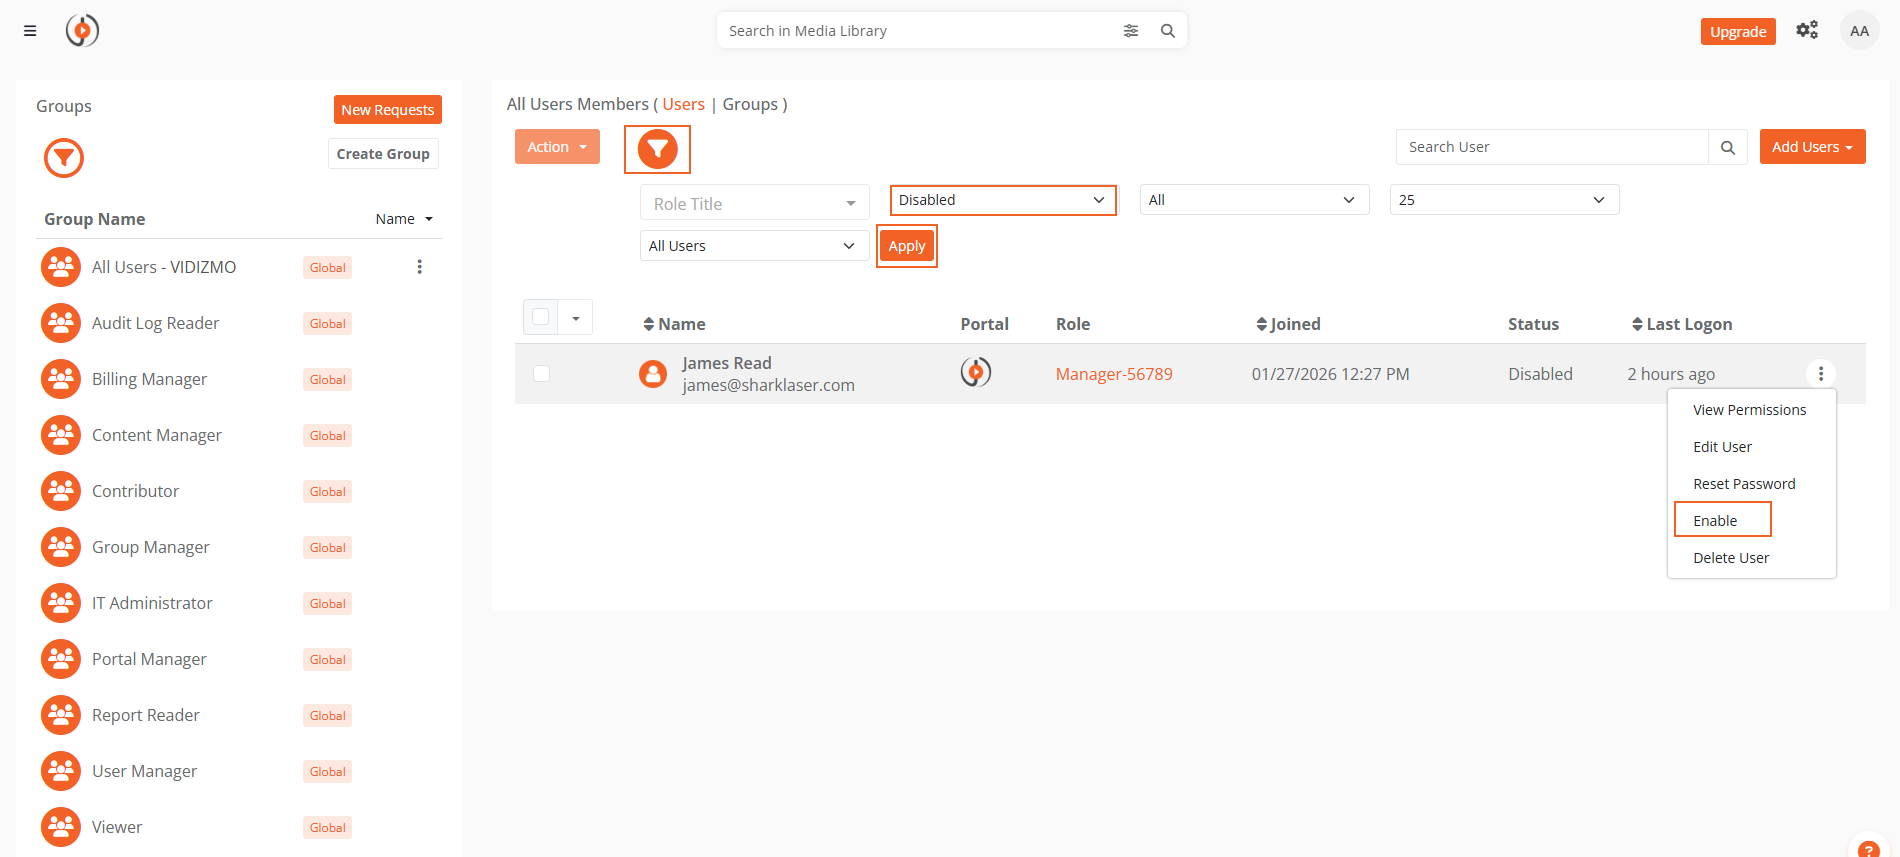Click the IT Administrator group icon
The image size is (1900, 857).
tap(61, 603)
